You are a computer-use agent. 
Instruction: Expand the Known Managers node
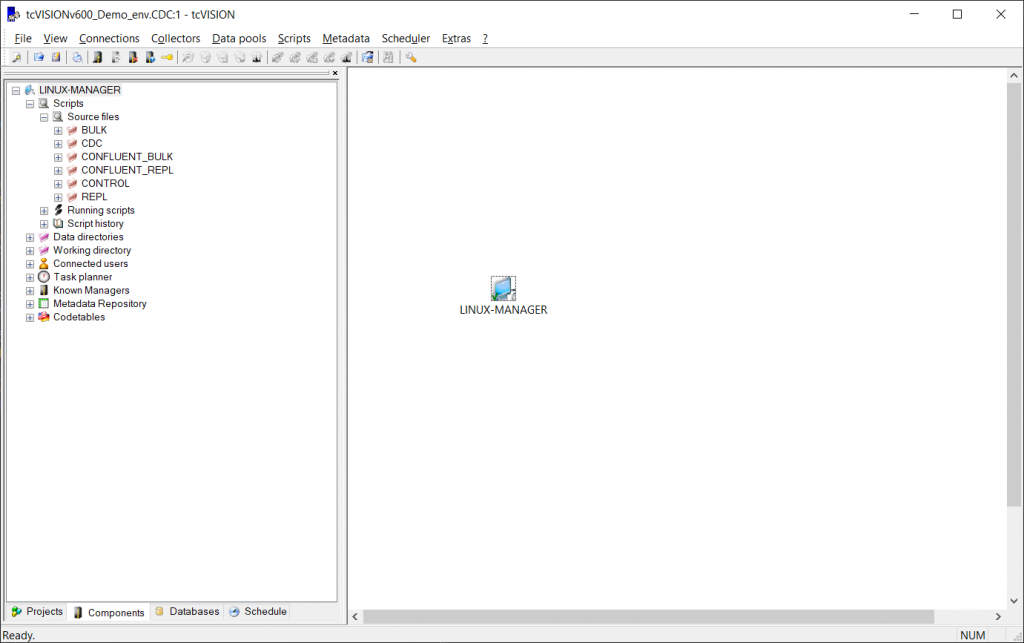click(x=30, y=291)
